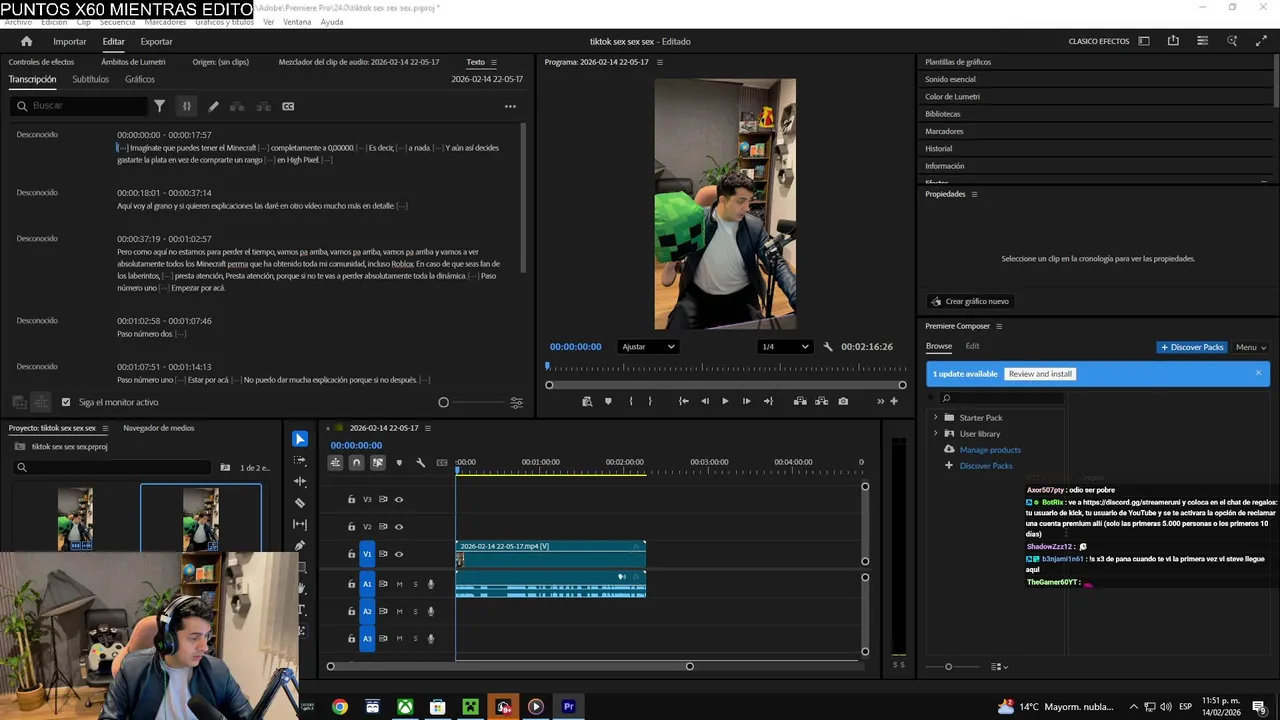Screen dimensions: 1280x720
Task: Expand the User library folder
Action: click(x=936, y=434)
